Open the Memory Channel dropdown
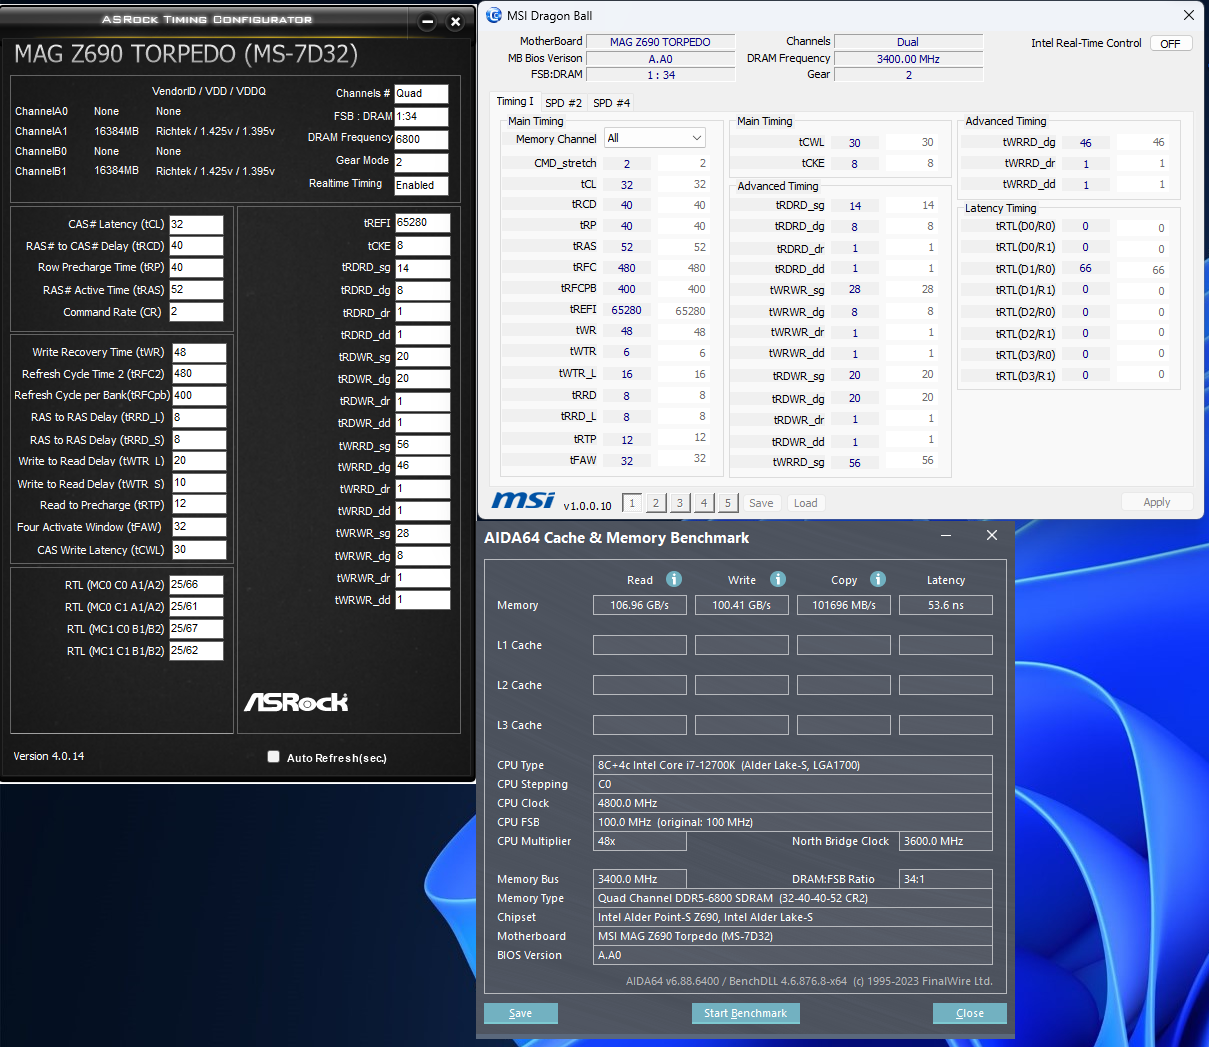The image size is (1209, 1047). pos(654,138)
